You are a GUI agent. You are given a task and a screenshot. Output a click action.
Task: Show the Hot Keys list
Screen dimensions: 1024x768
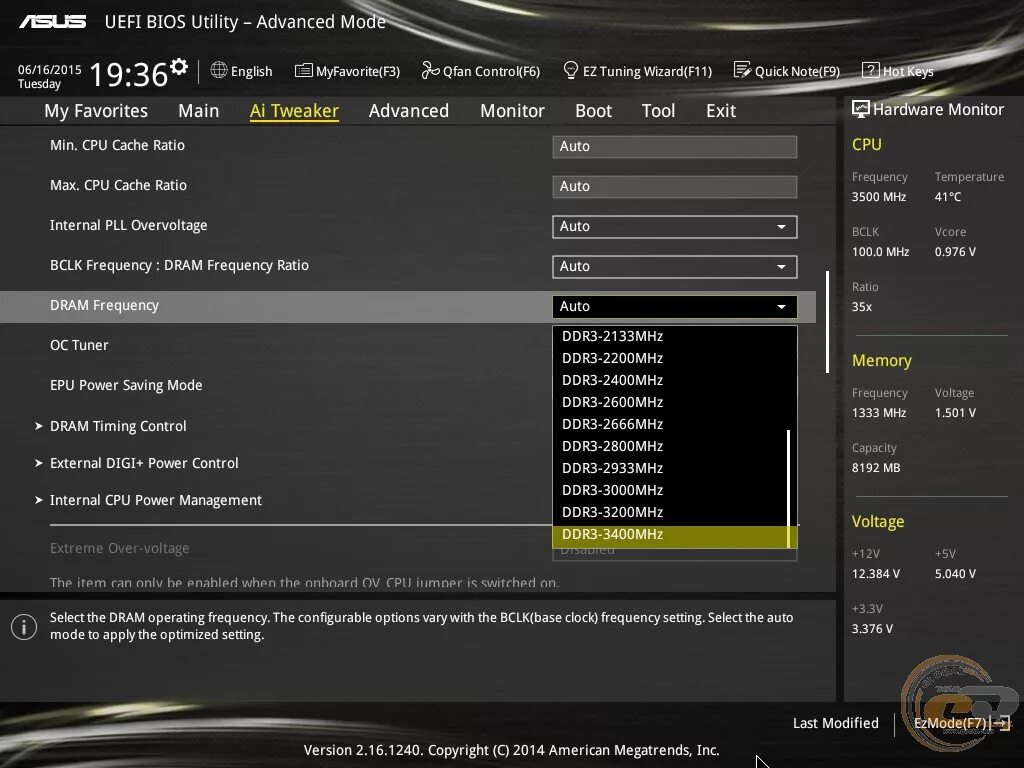coord(898,71)
